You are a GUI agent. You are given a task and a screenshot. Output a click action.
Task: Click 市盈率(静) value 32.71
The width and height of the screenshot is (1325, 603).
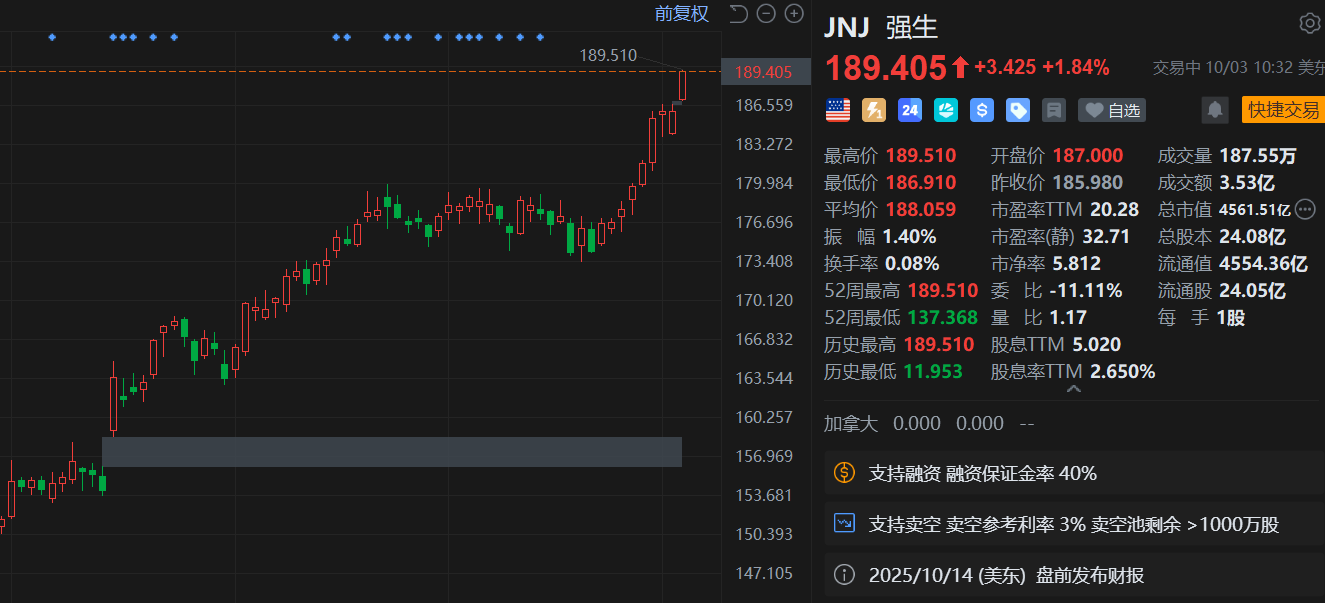coord(1106,237)
